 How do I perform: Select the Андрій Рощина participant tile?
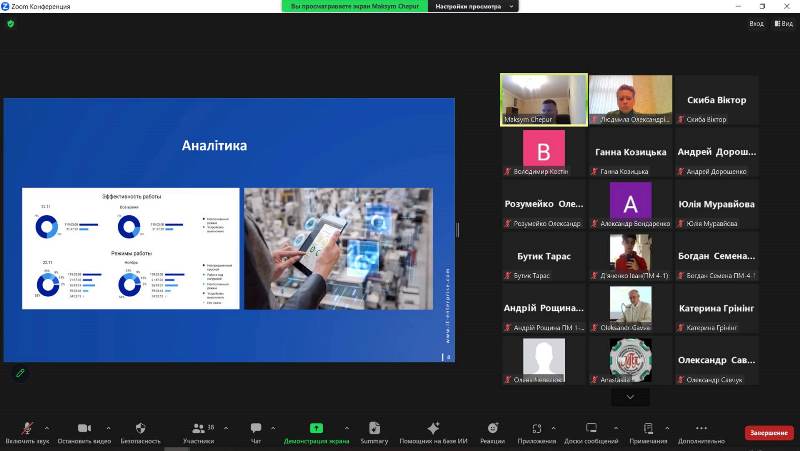coord(544,308)
